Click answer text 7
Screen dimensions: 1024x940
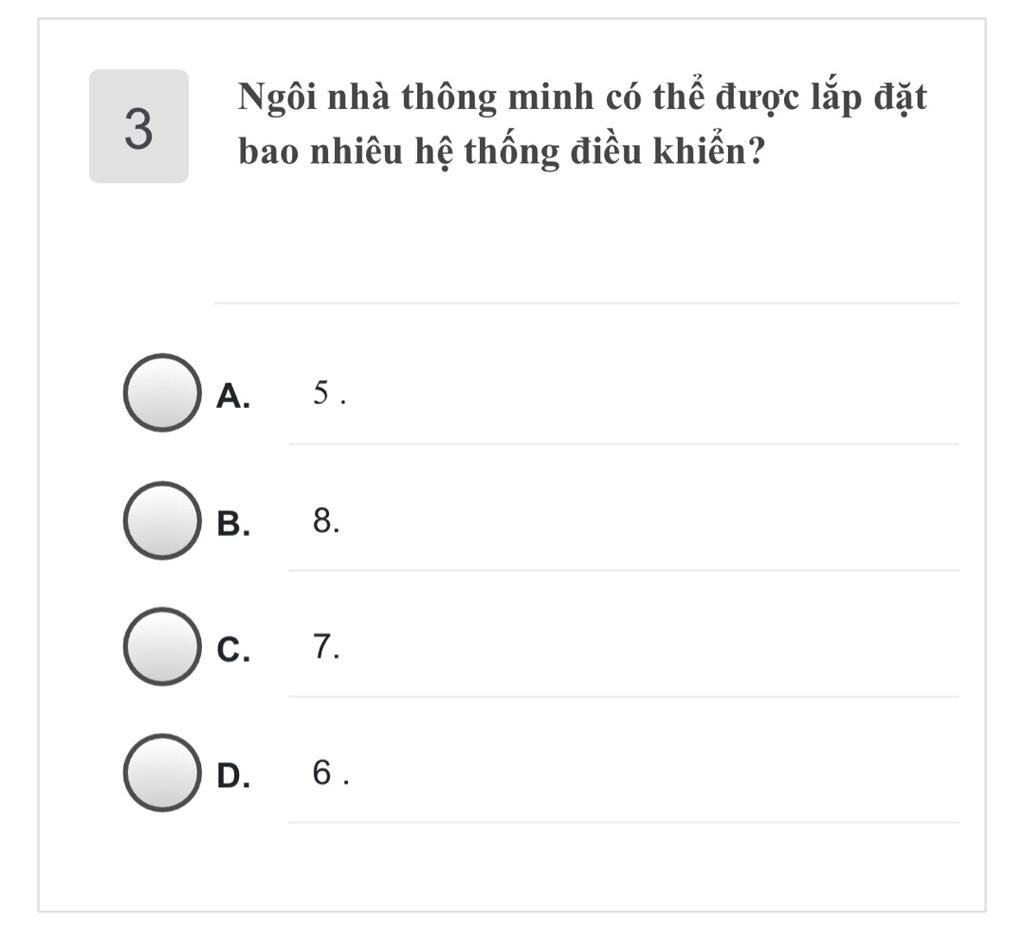[x=322, y=647]
